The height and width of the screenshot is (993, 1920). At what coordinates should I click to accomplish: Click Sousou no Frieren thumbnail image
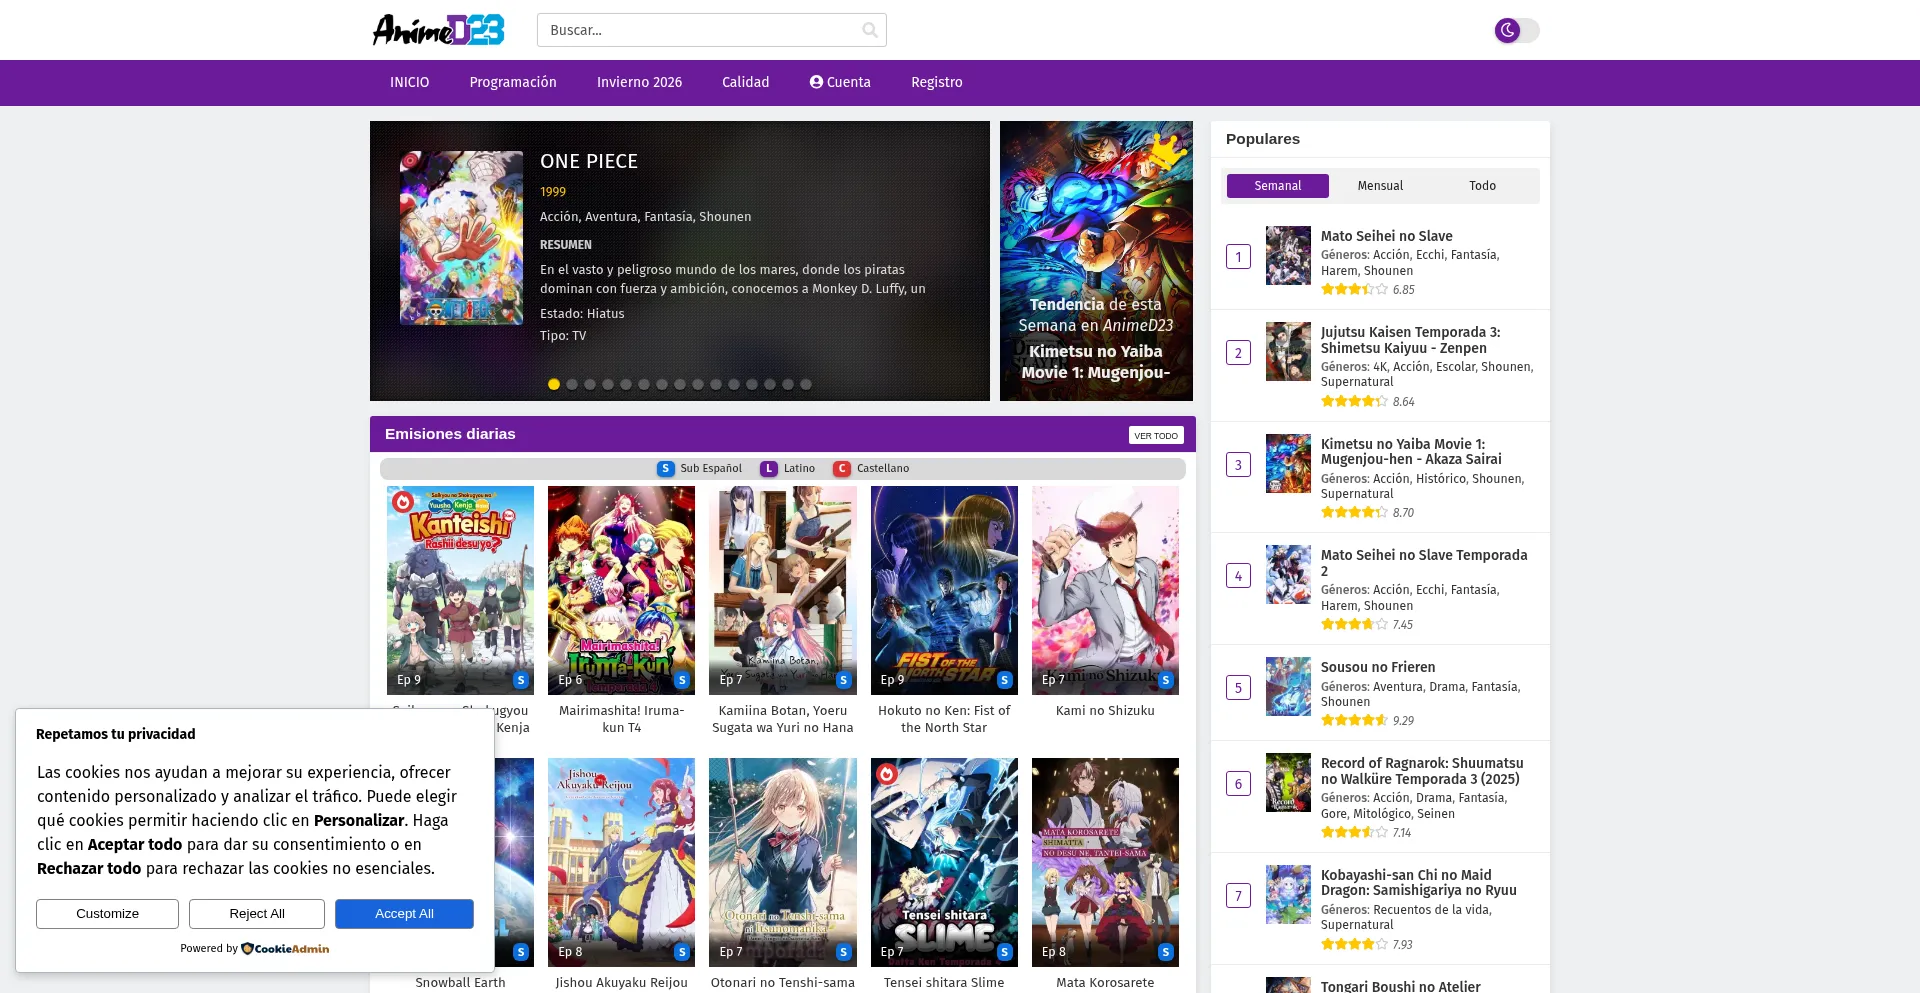[x=1288, y=686]
